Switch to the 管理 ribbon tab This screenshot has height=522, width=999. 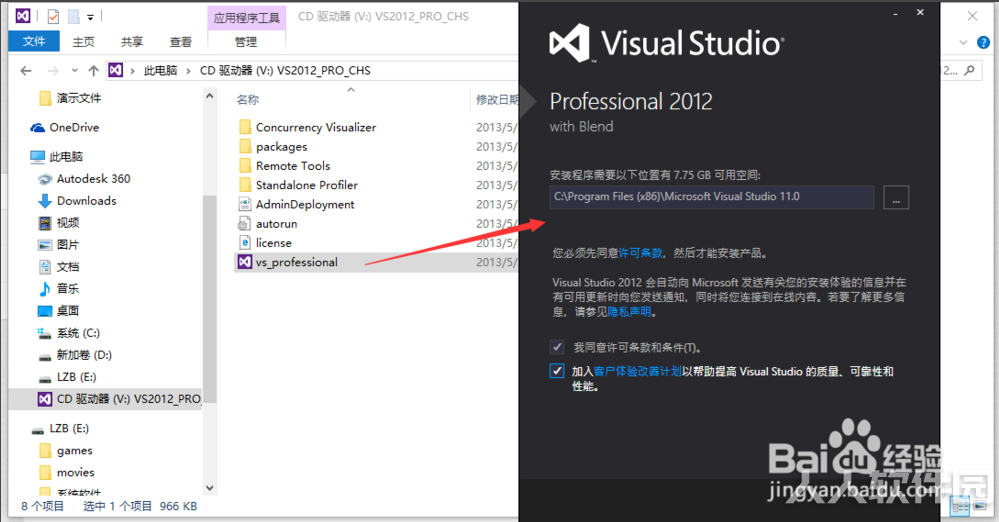(246, 42)
